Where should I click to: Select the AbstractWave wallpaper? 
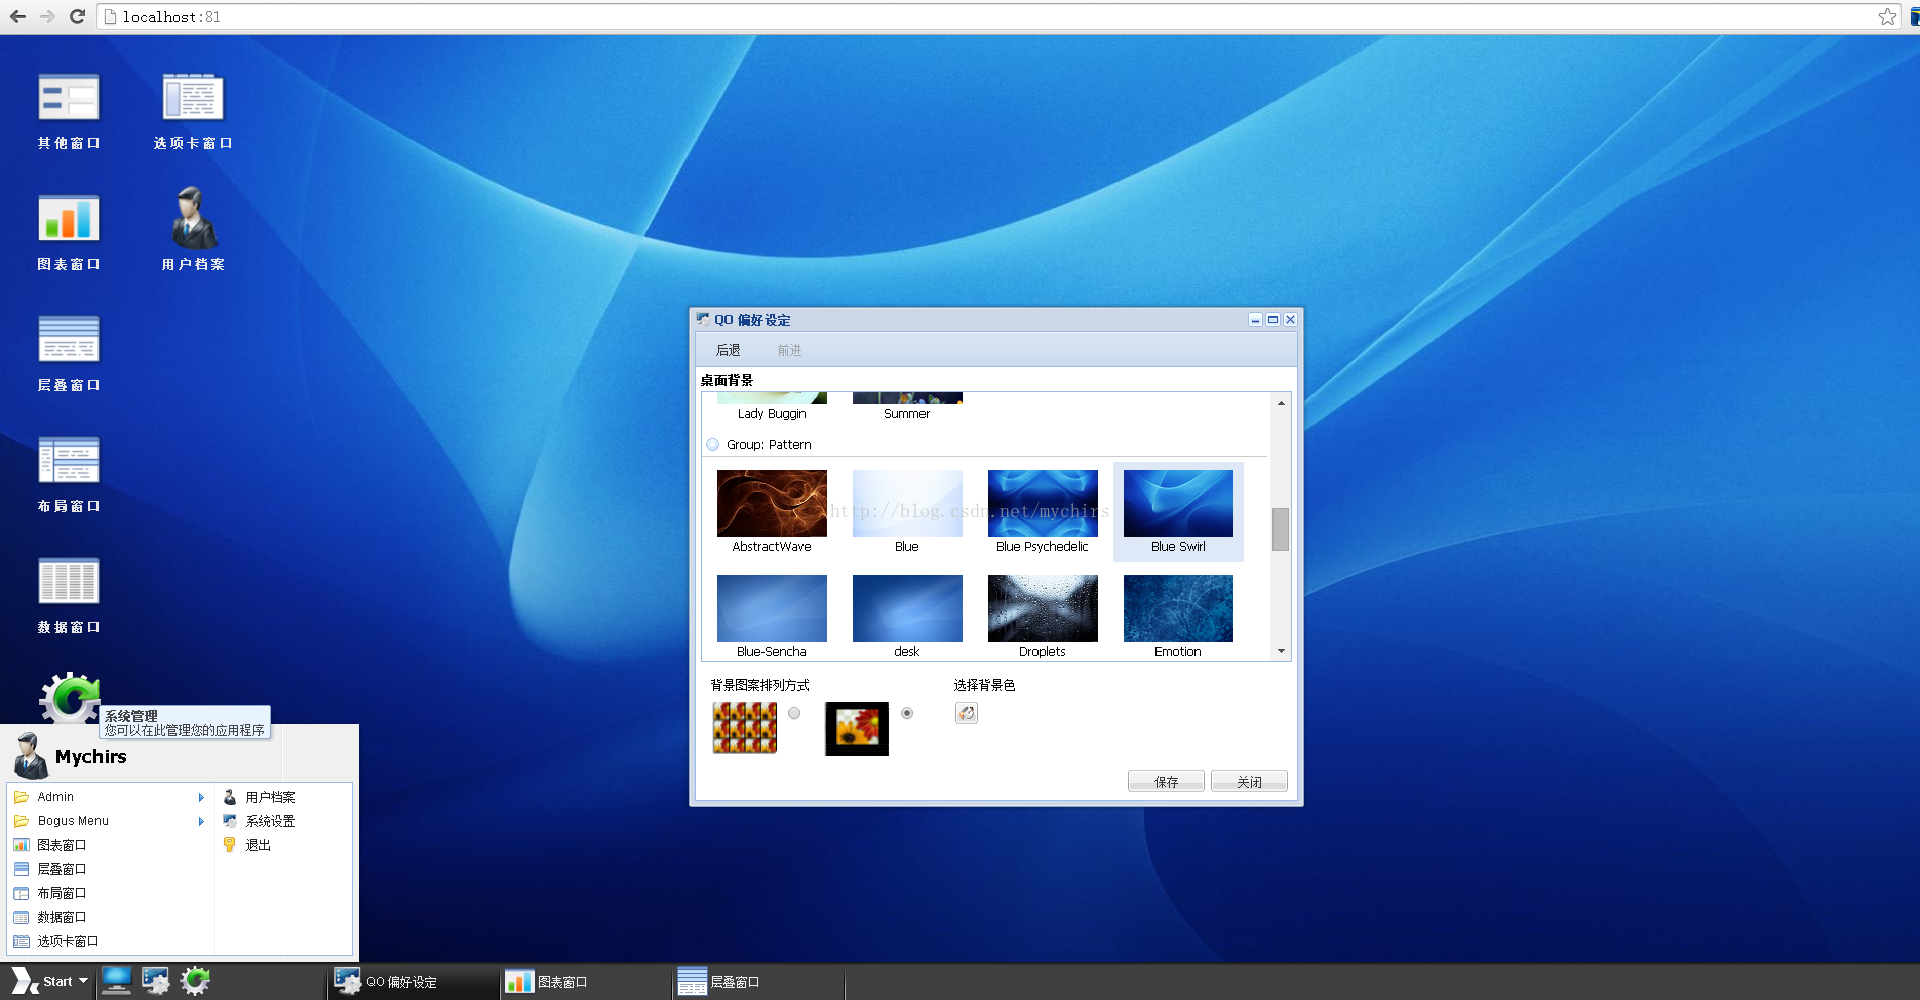point(772,511)
